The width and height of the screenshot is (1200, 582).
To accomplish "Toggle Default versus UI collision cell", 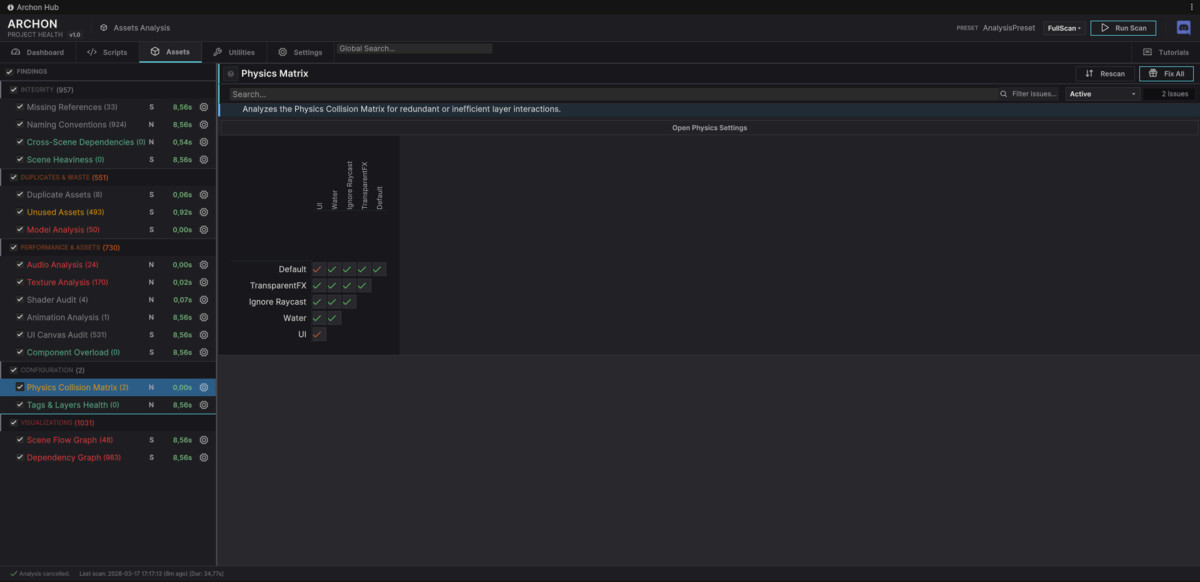I will pos(318,269).
